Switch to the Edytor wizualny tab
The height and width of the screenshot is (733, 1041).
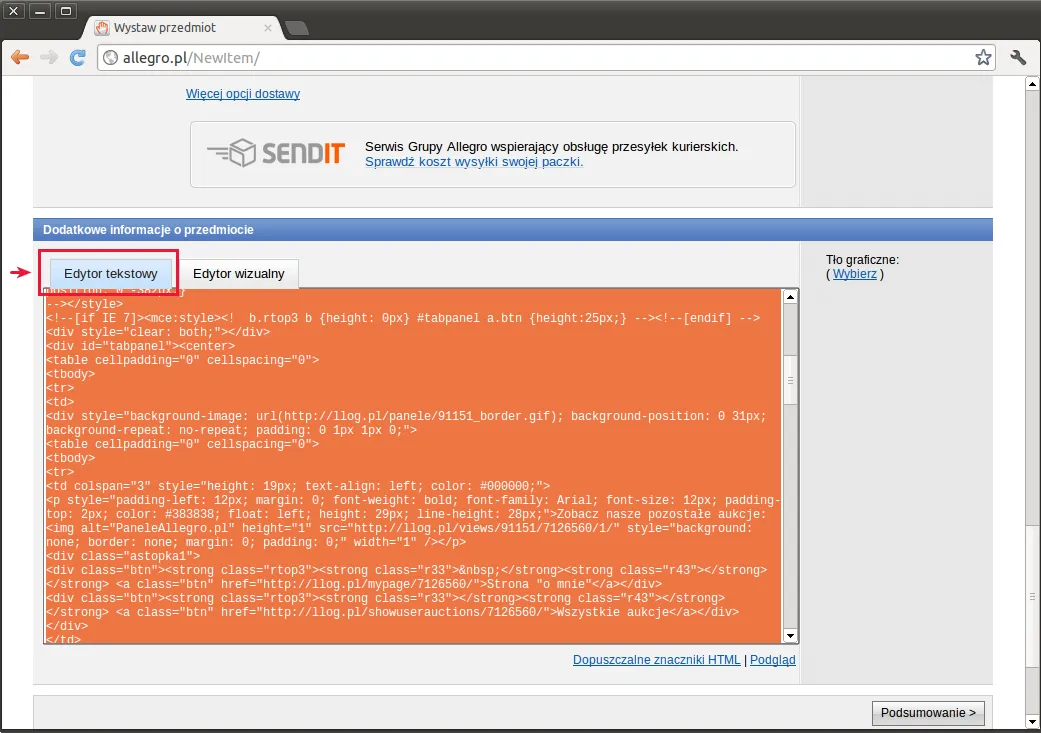[238, 273]
